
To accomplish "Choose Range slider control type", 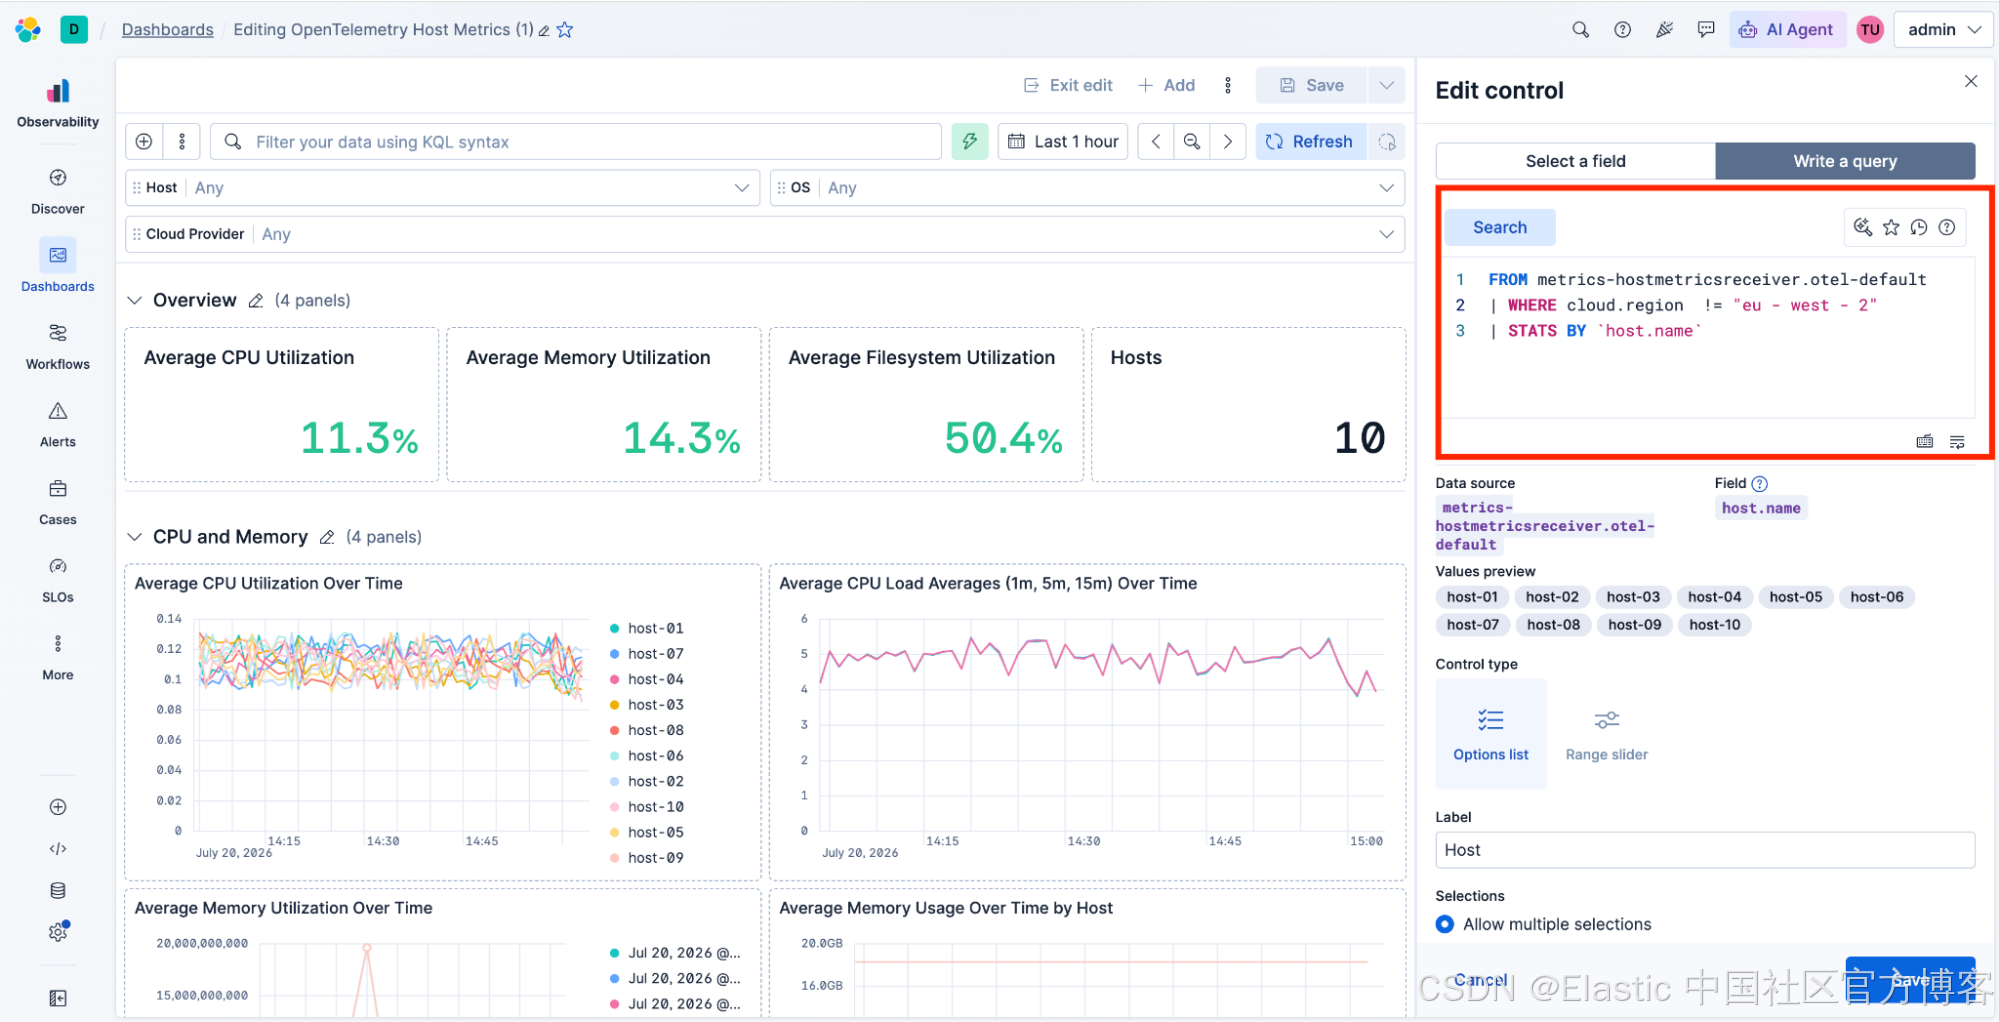I will pyautogui.click(x=1606, y=734).
